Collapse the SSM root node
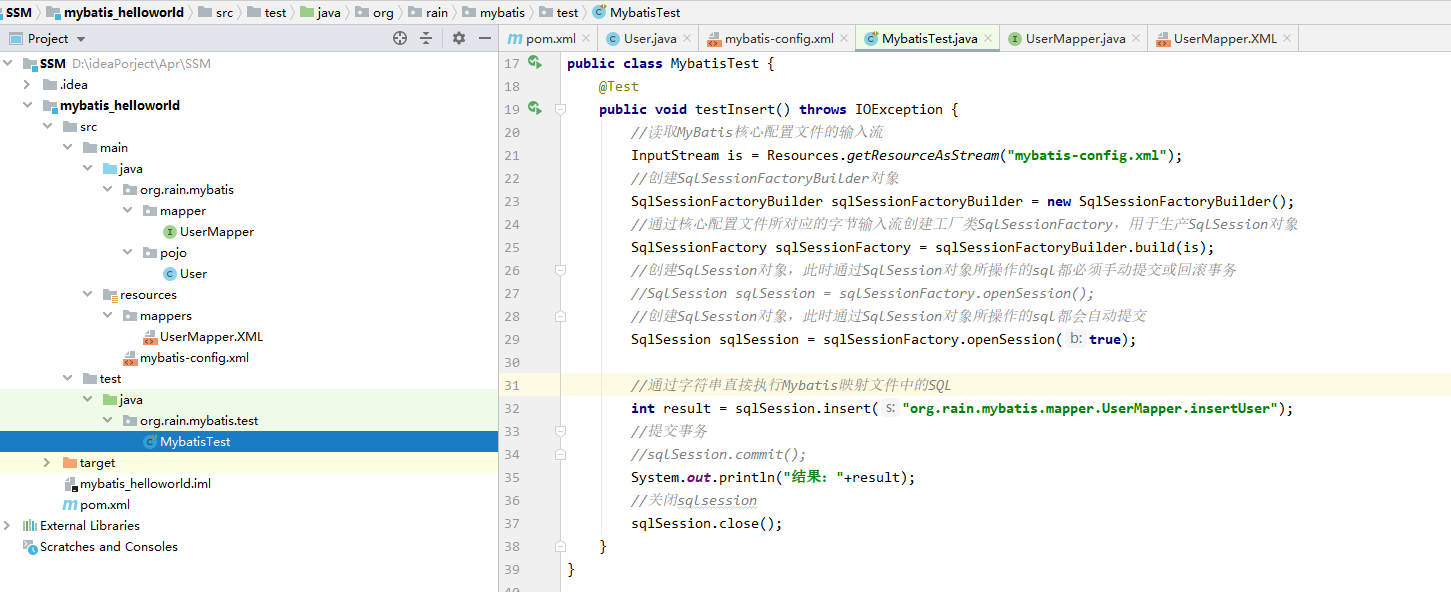The width and height of the screenshot is (1451, 592). pos(8,64)
